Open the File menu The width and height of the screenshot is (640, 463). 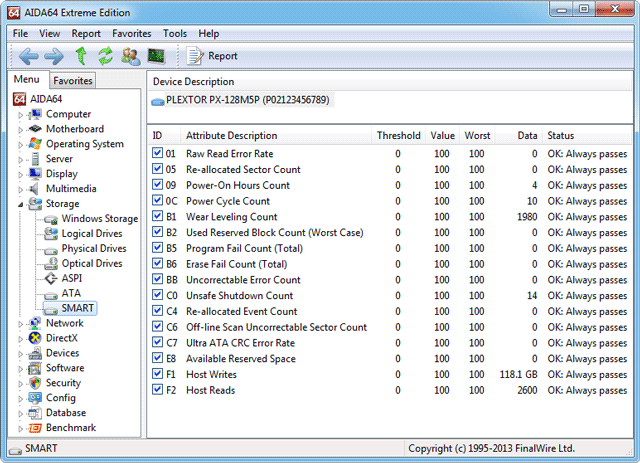click(x=20, y=33)
